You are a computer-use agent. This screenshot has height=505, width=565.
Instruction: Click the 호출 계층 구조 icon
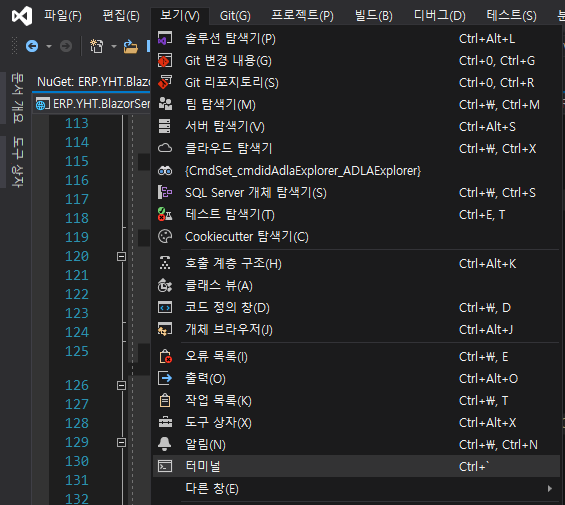point(165,263)
